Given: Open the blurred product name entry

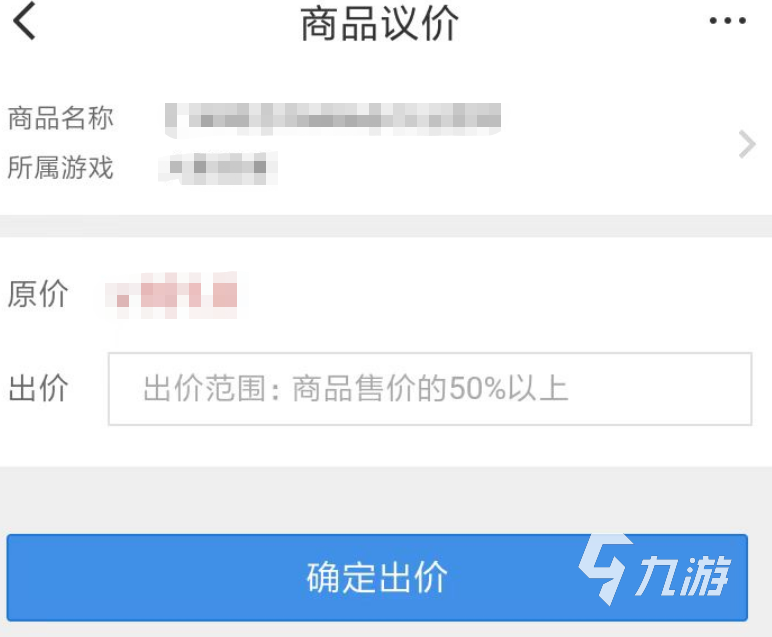Looking at the screenshot, I should click(333, 119).
